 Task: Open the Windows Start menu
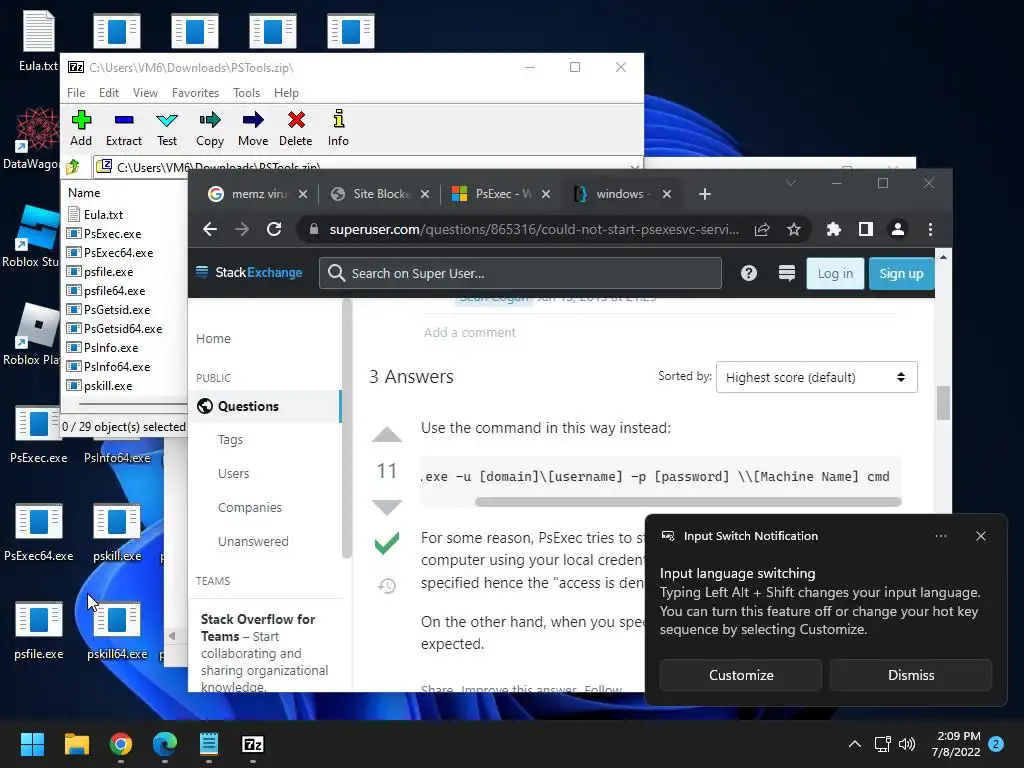pyautogui.click(x=32, y=744)
